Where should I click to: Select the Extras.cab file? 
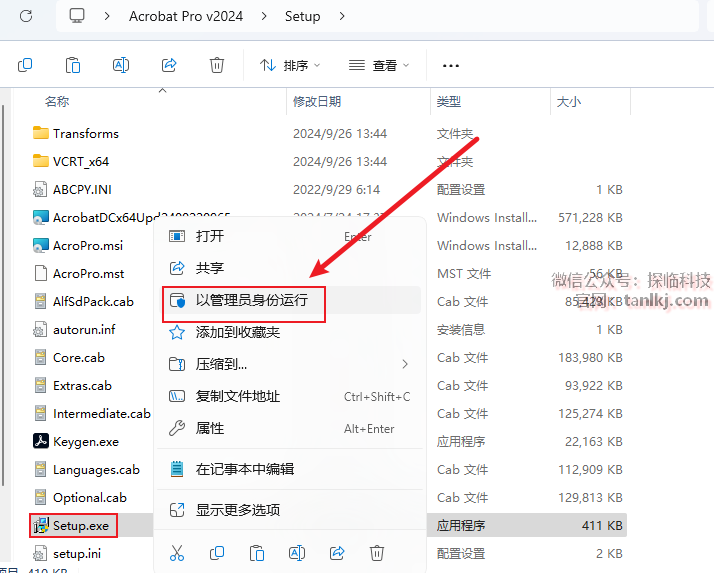pyautogui.click(x=82, y=386)
